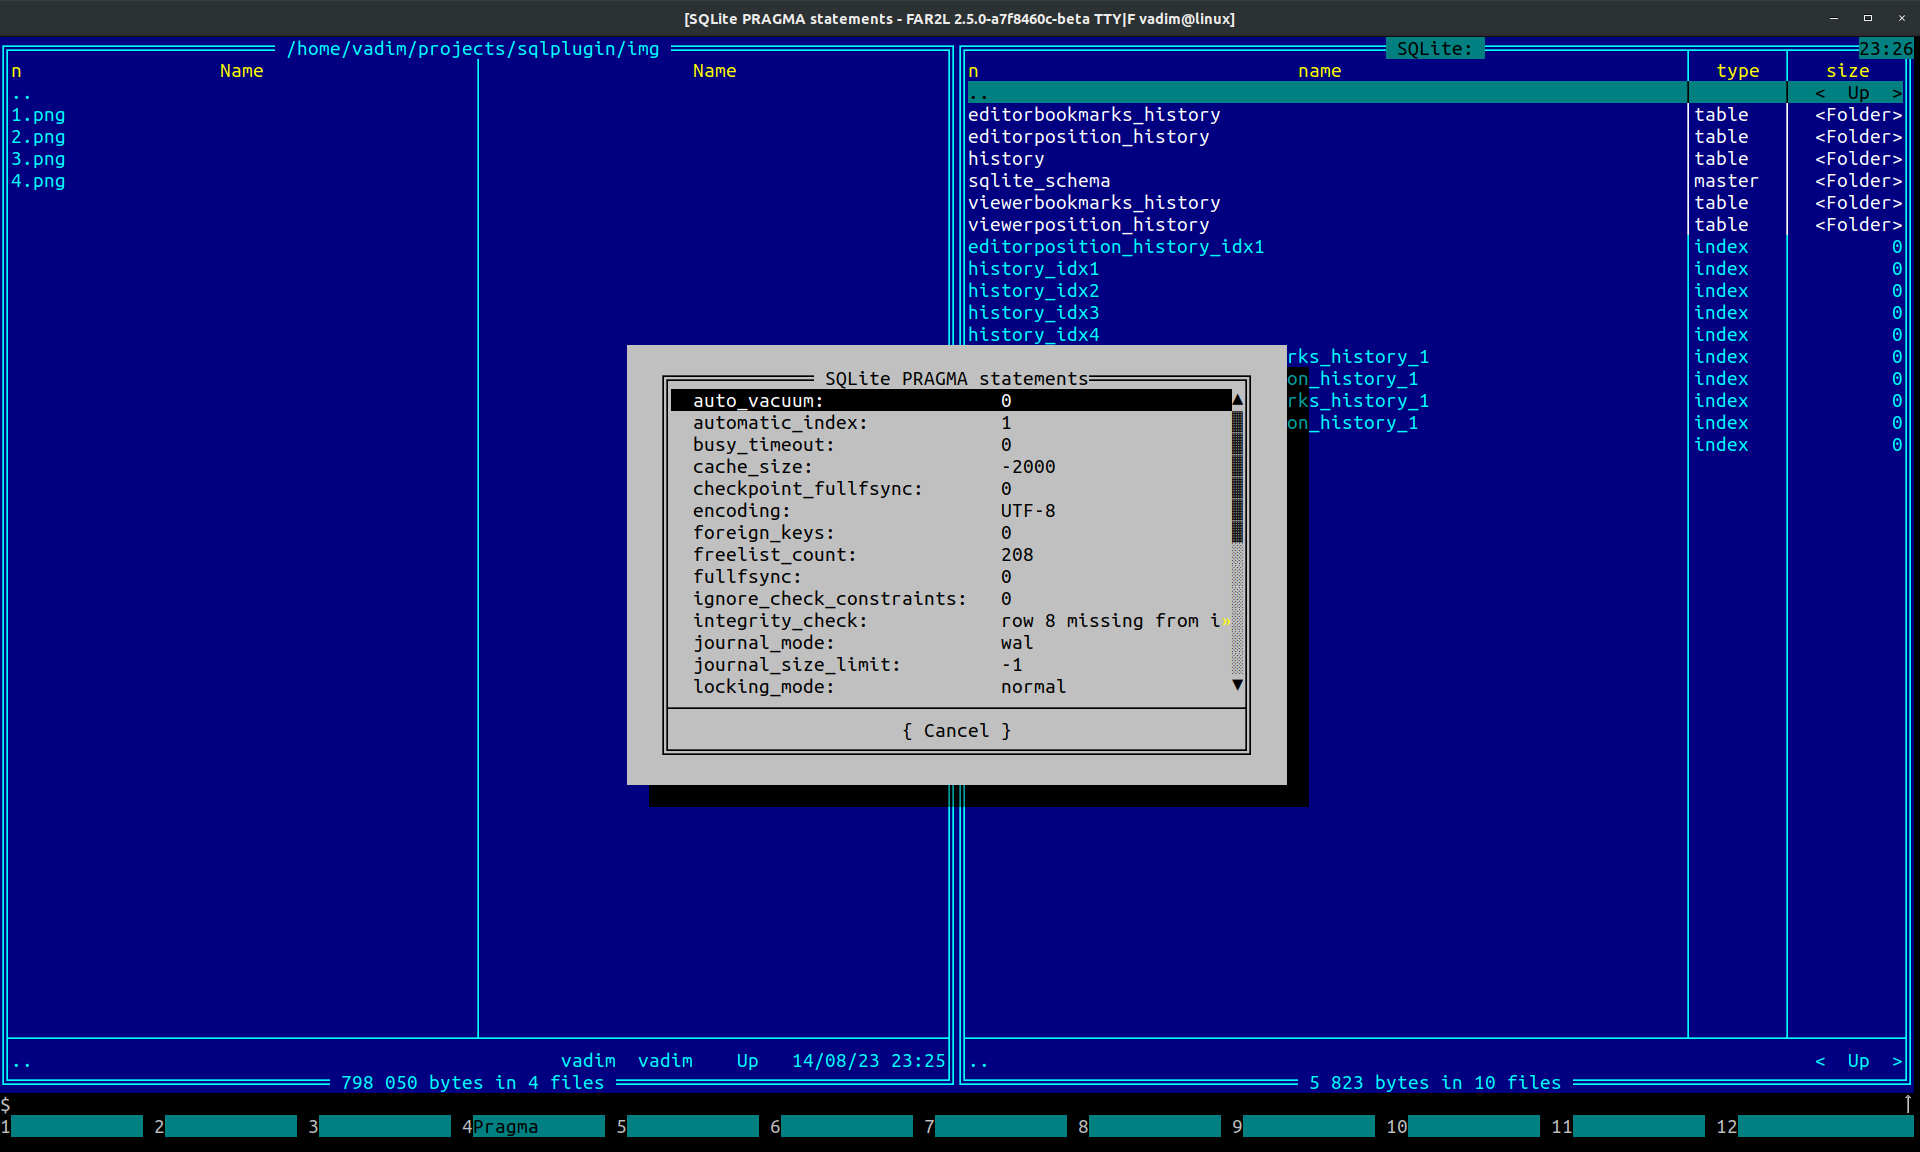Maximize the FAR2L window
This screenshot has height=1152, width=1920.
point(1867,18)
